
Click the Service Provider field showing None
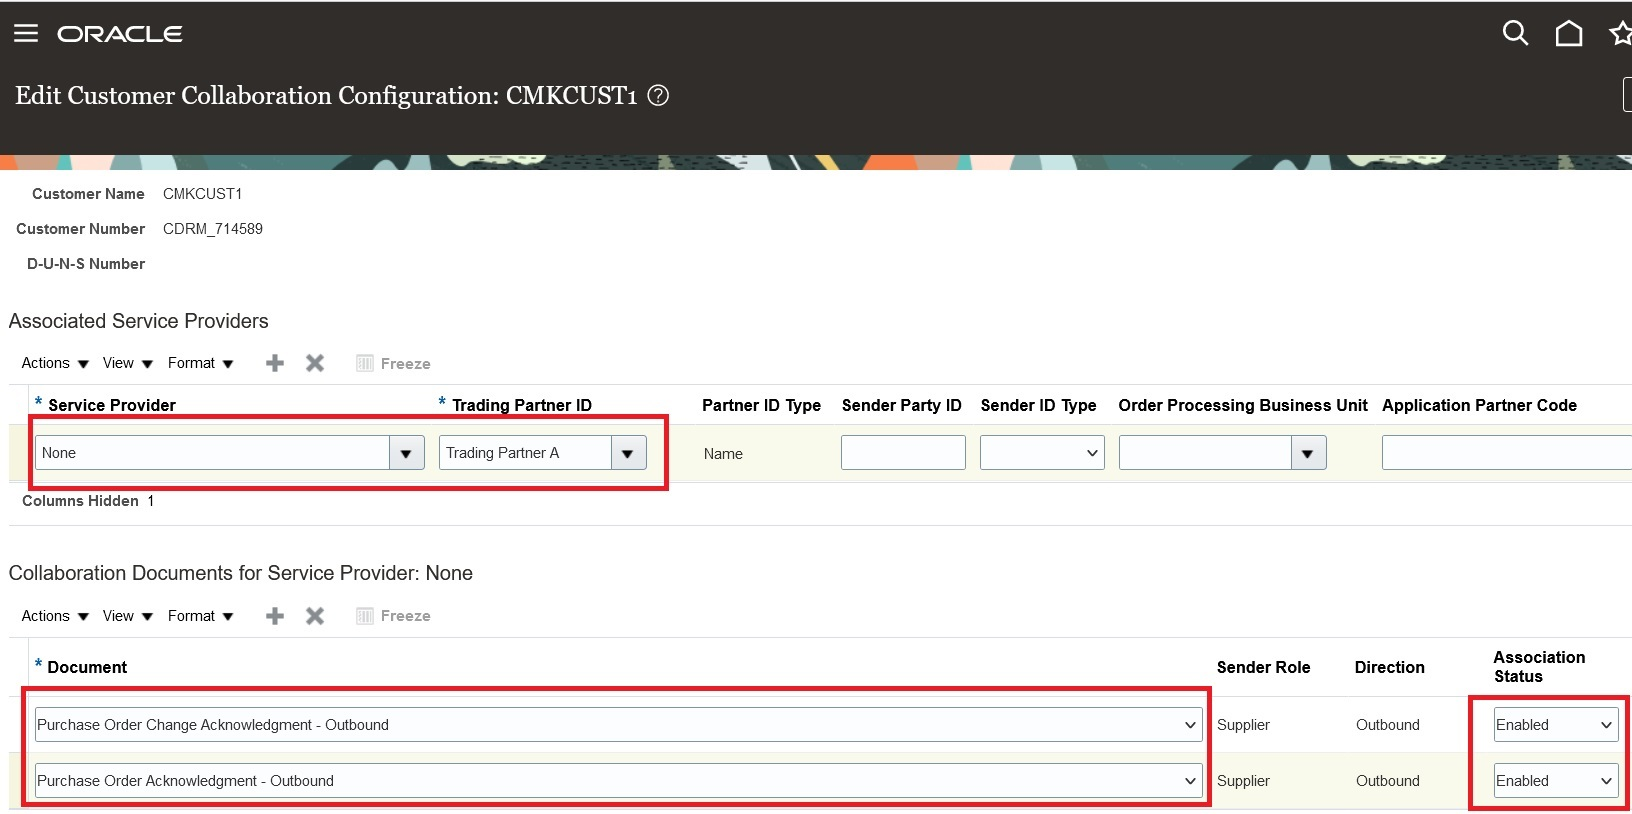(x=212, y=453)
